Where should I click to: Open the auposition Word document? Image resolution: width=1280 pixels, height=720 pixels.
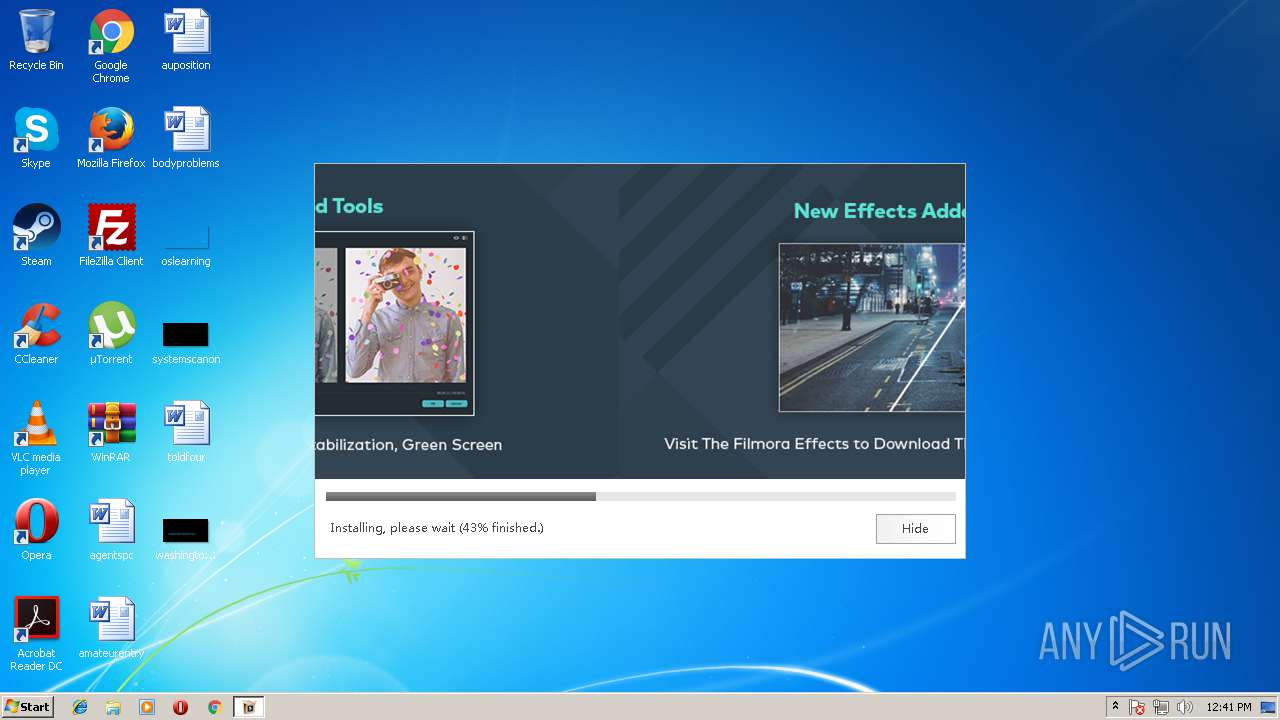click(x=186, y=40)
